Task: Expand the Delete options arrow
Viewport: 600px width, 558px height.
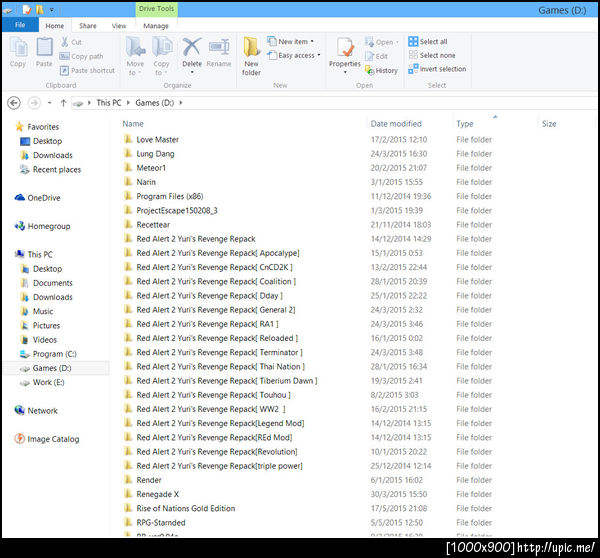Action: [x=192, y=72]
